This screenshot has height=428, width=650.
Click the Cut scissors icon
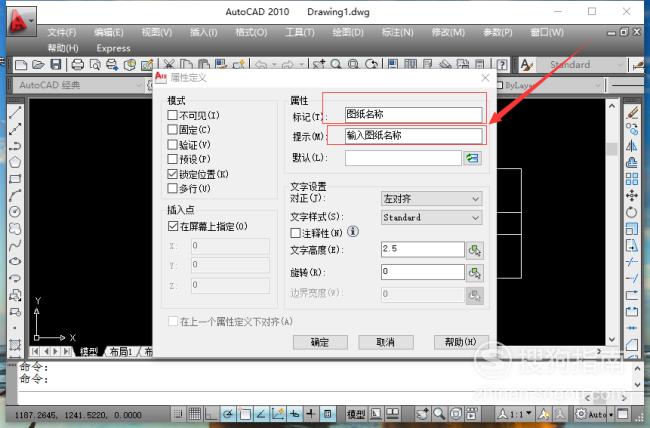coord(168,65)
